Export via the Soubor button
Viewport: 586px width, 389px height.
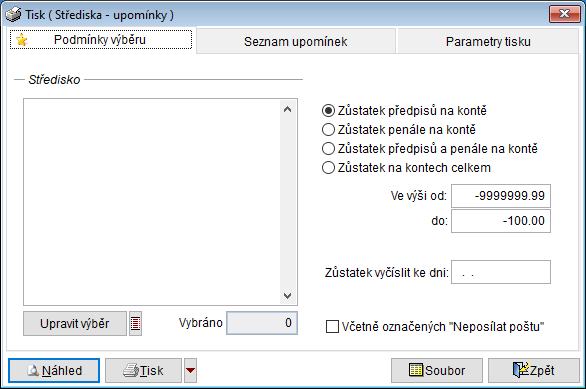click(x=437, y=370)
